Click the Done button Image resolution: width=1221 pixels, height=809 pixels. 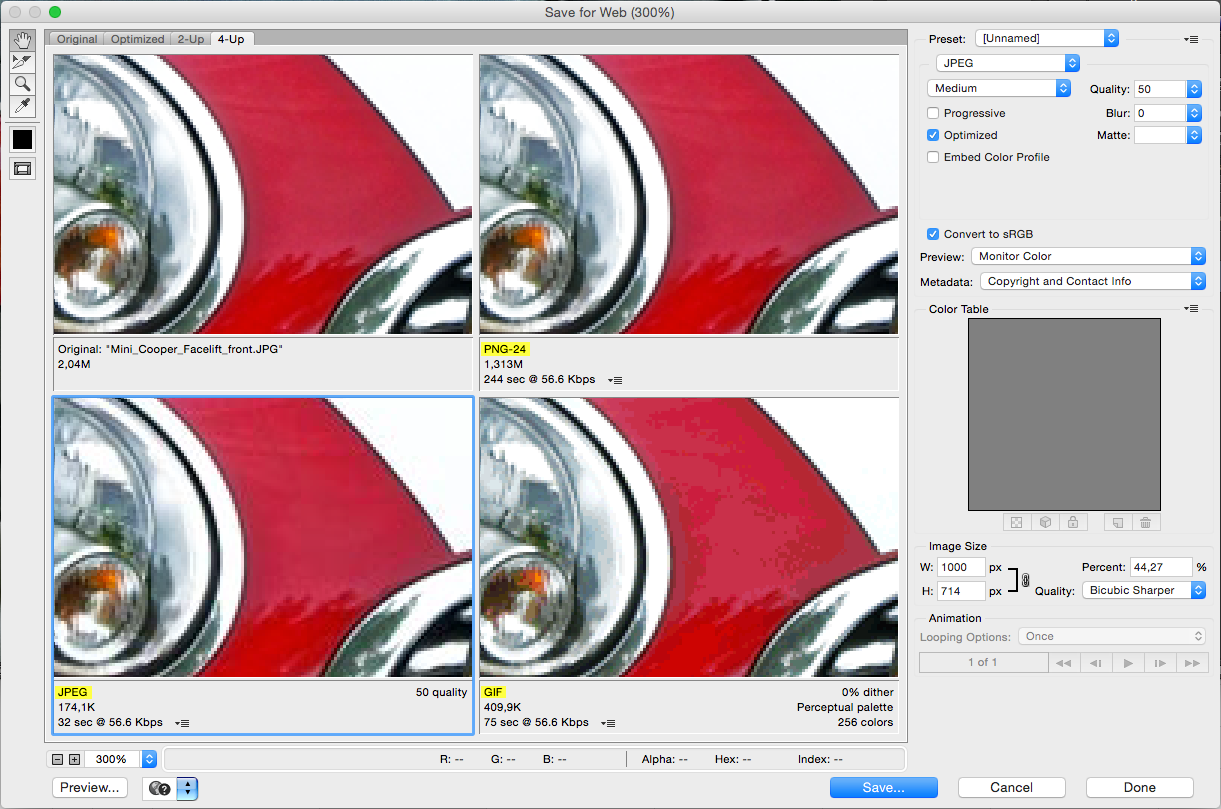tap(1140, 787)
